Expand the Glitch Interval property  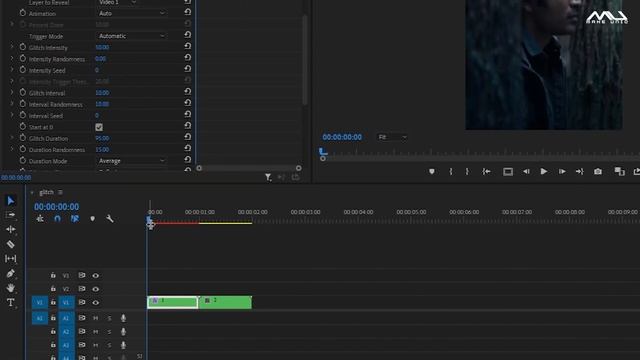(12, 93)
